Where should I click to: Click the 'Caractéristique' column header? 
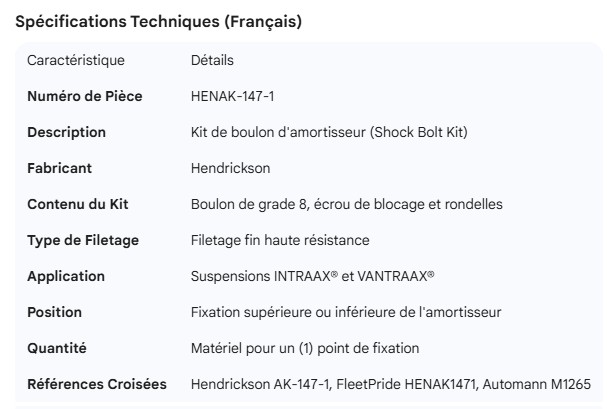[x=76, y=61]
